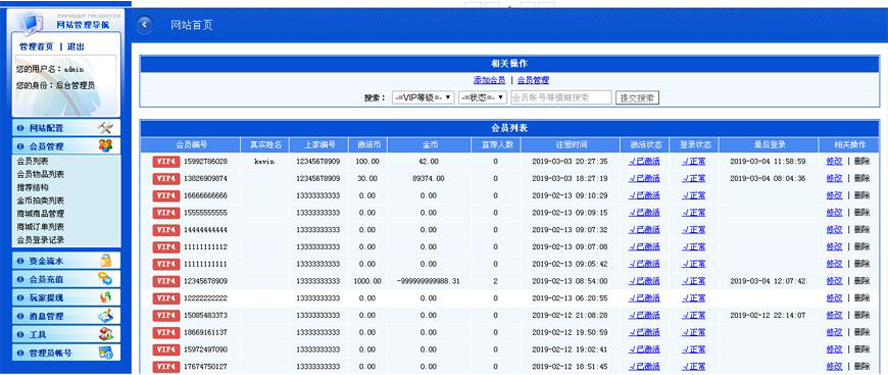Click 修改 for member 12345678909
The width and height of the screenshot is (888, 375).
point(834,281)
